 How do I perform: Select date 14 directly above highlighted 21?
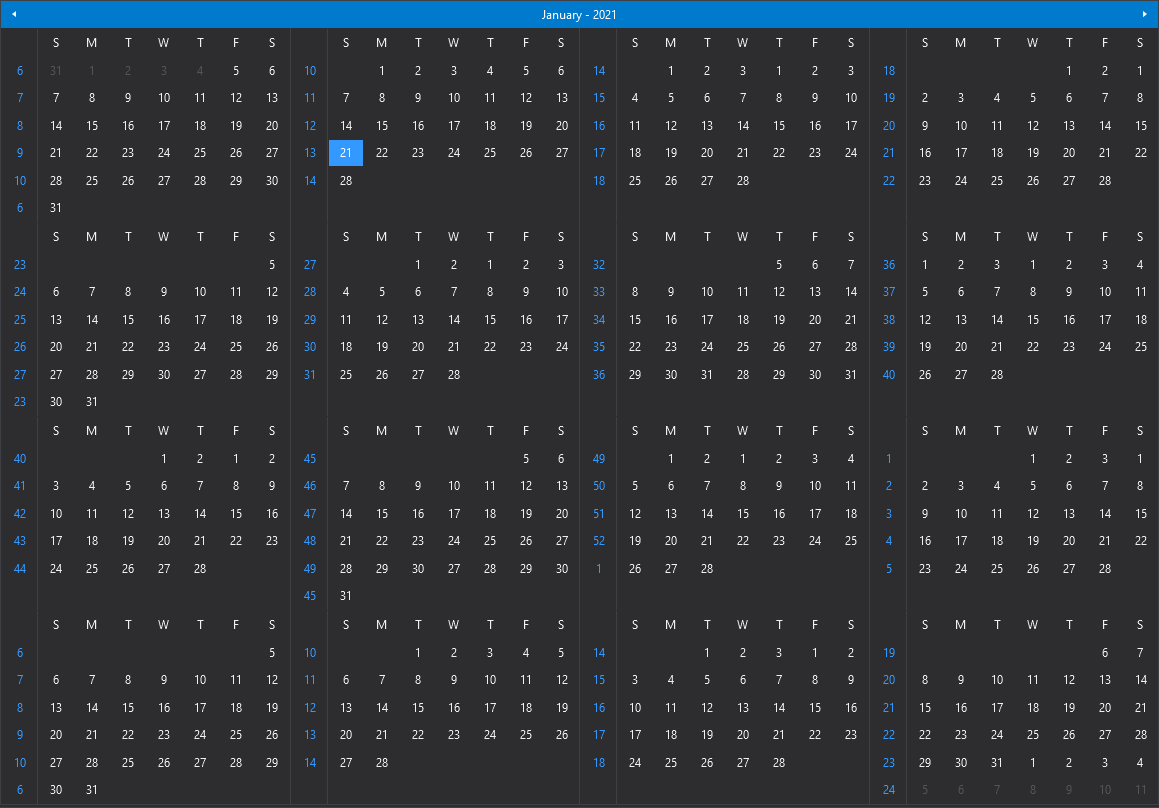point(346,126)
